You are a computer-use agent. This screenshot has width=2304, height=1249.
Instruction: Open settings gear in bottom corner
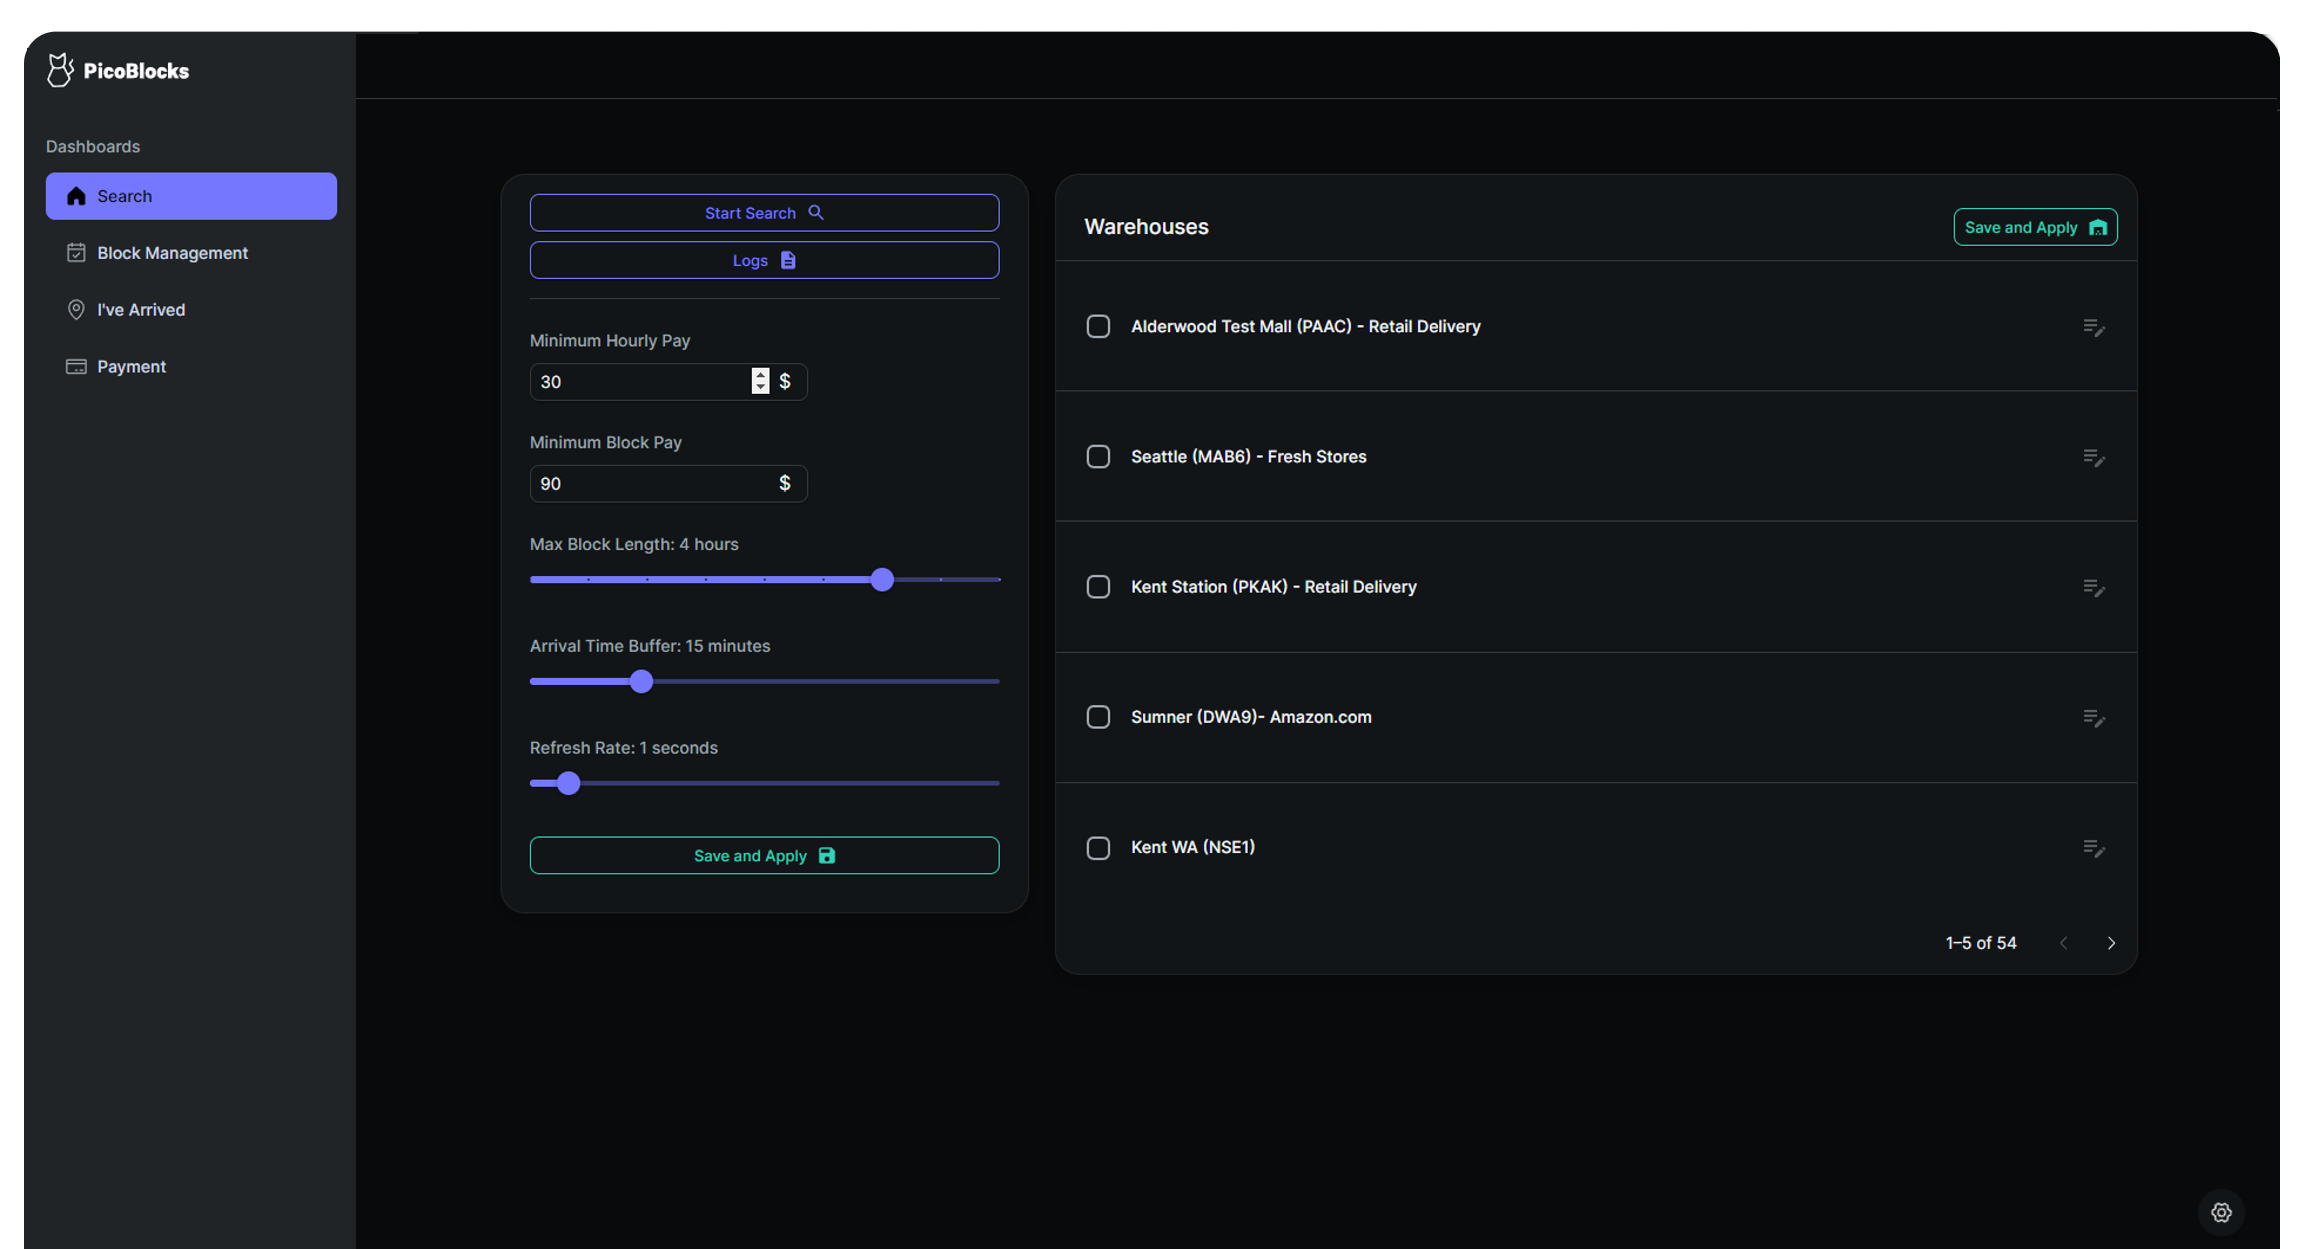pyautogui.click(x=2221, y=1212)
